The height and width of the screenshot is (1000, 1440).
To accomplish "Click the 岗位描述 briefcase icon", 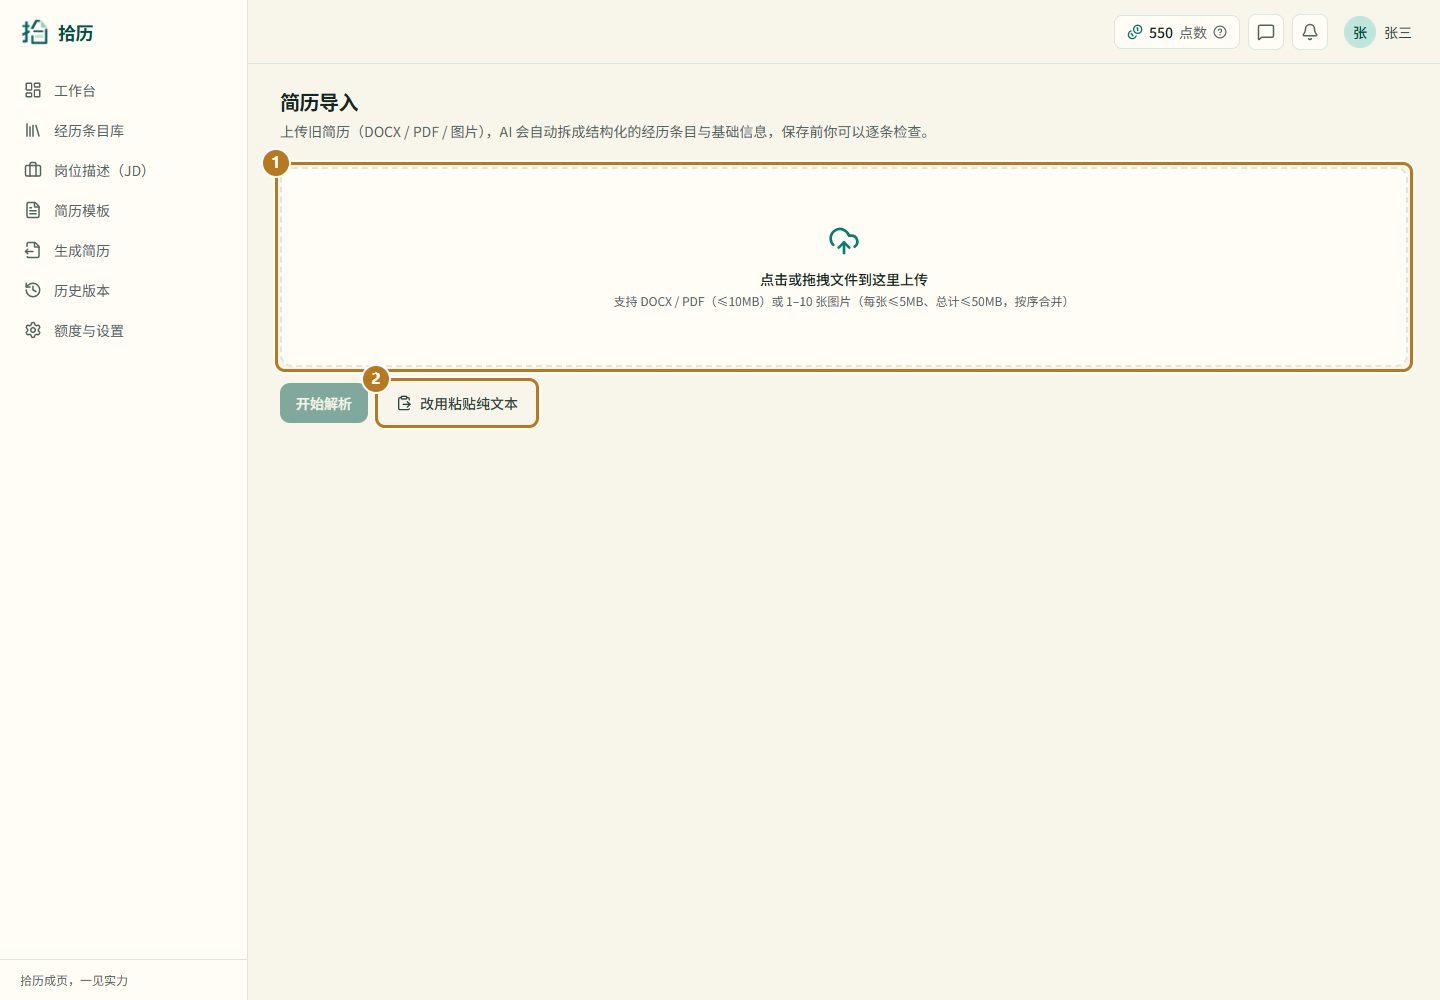I will point(33,170).
